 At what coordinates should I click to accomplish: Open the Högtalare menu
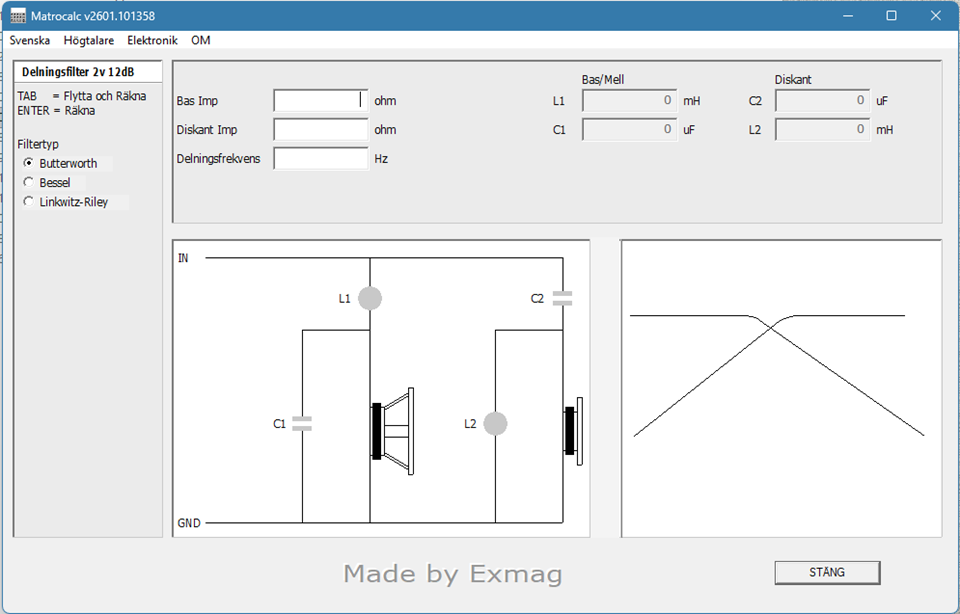click(x=89, y=40)
